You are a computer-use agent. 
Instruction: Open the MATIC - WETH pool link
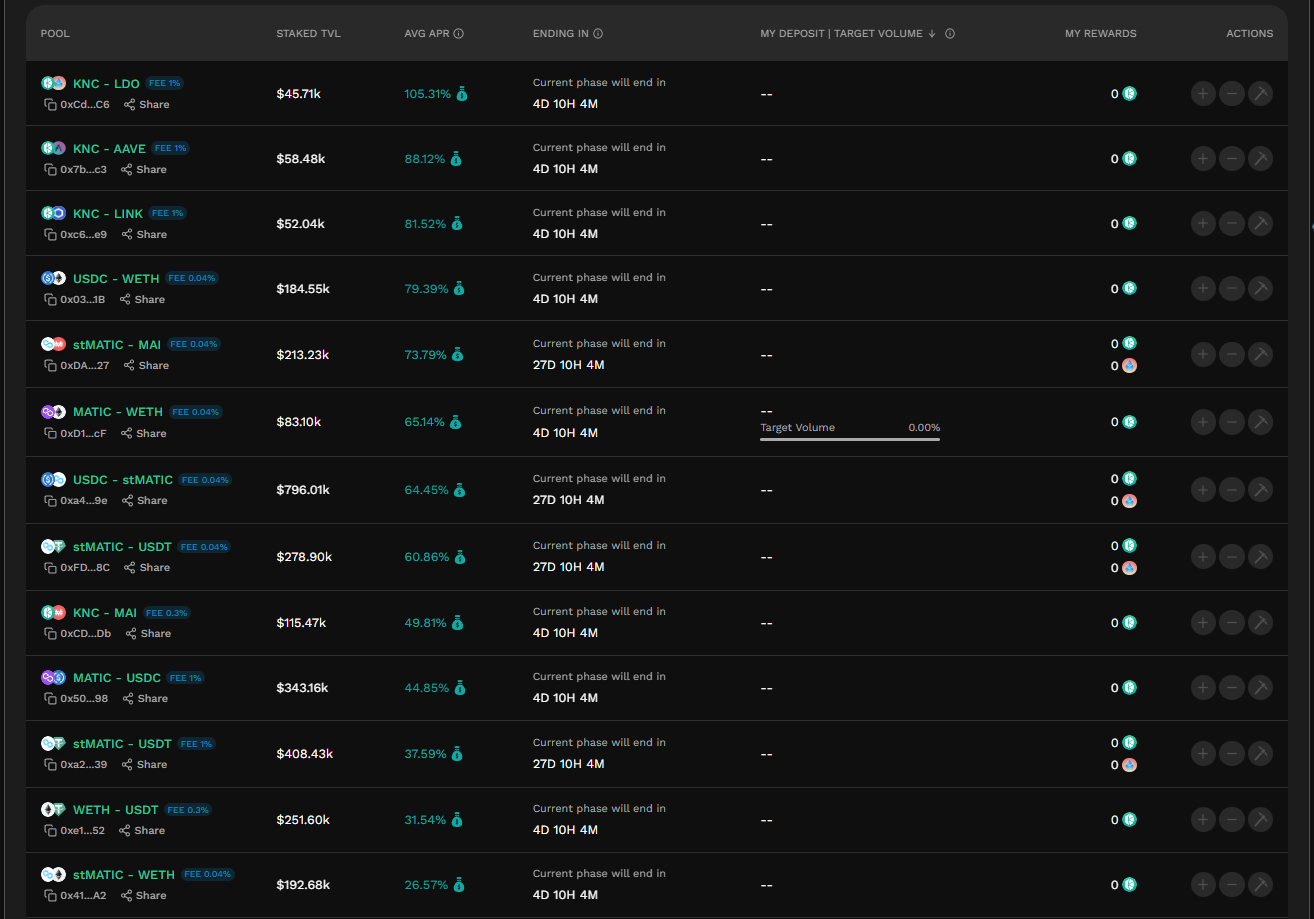click(118, 412)
